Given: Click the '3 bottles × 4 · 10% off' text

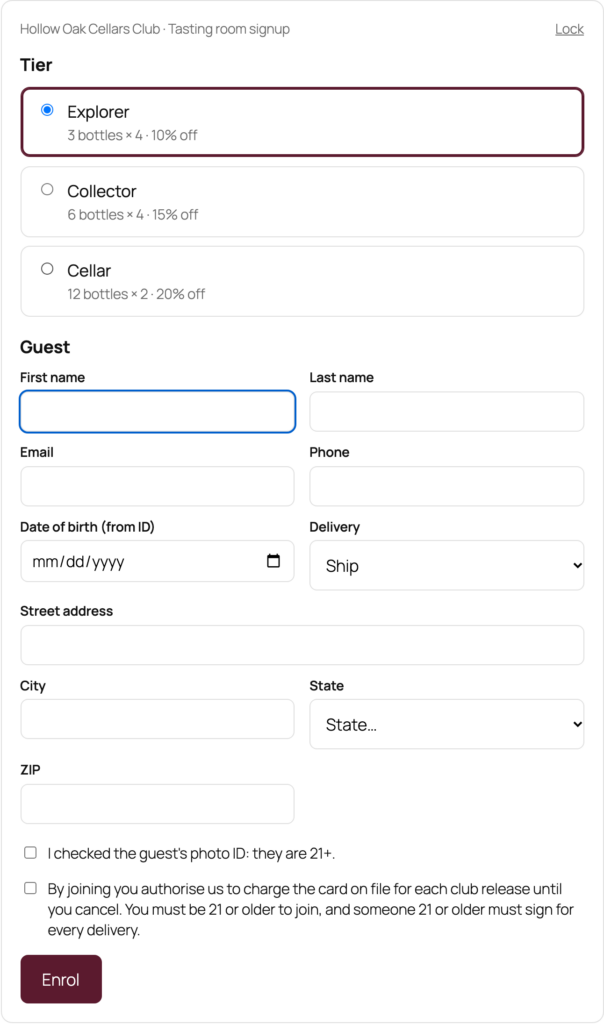Looking at the screenshot, I should click(132, 135).
